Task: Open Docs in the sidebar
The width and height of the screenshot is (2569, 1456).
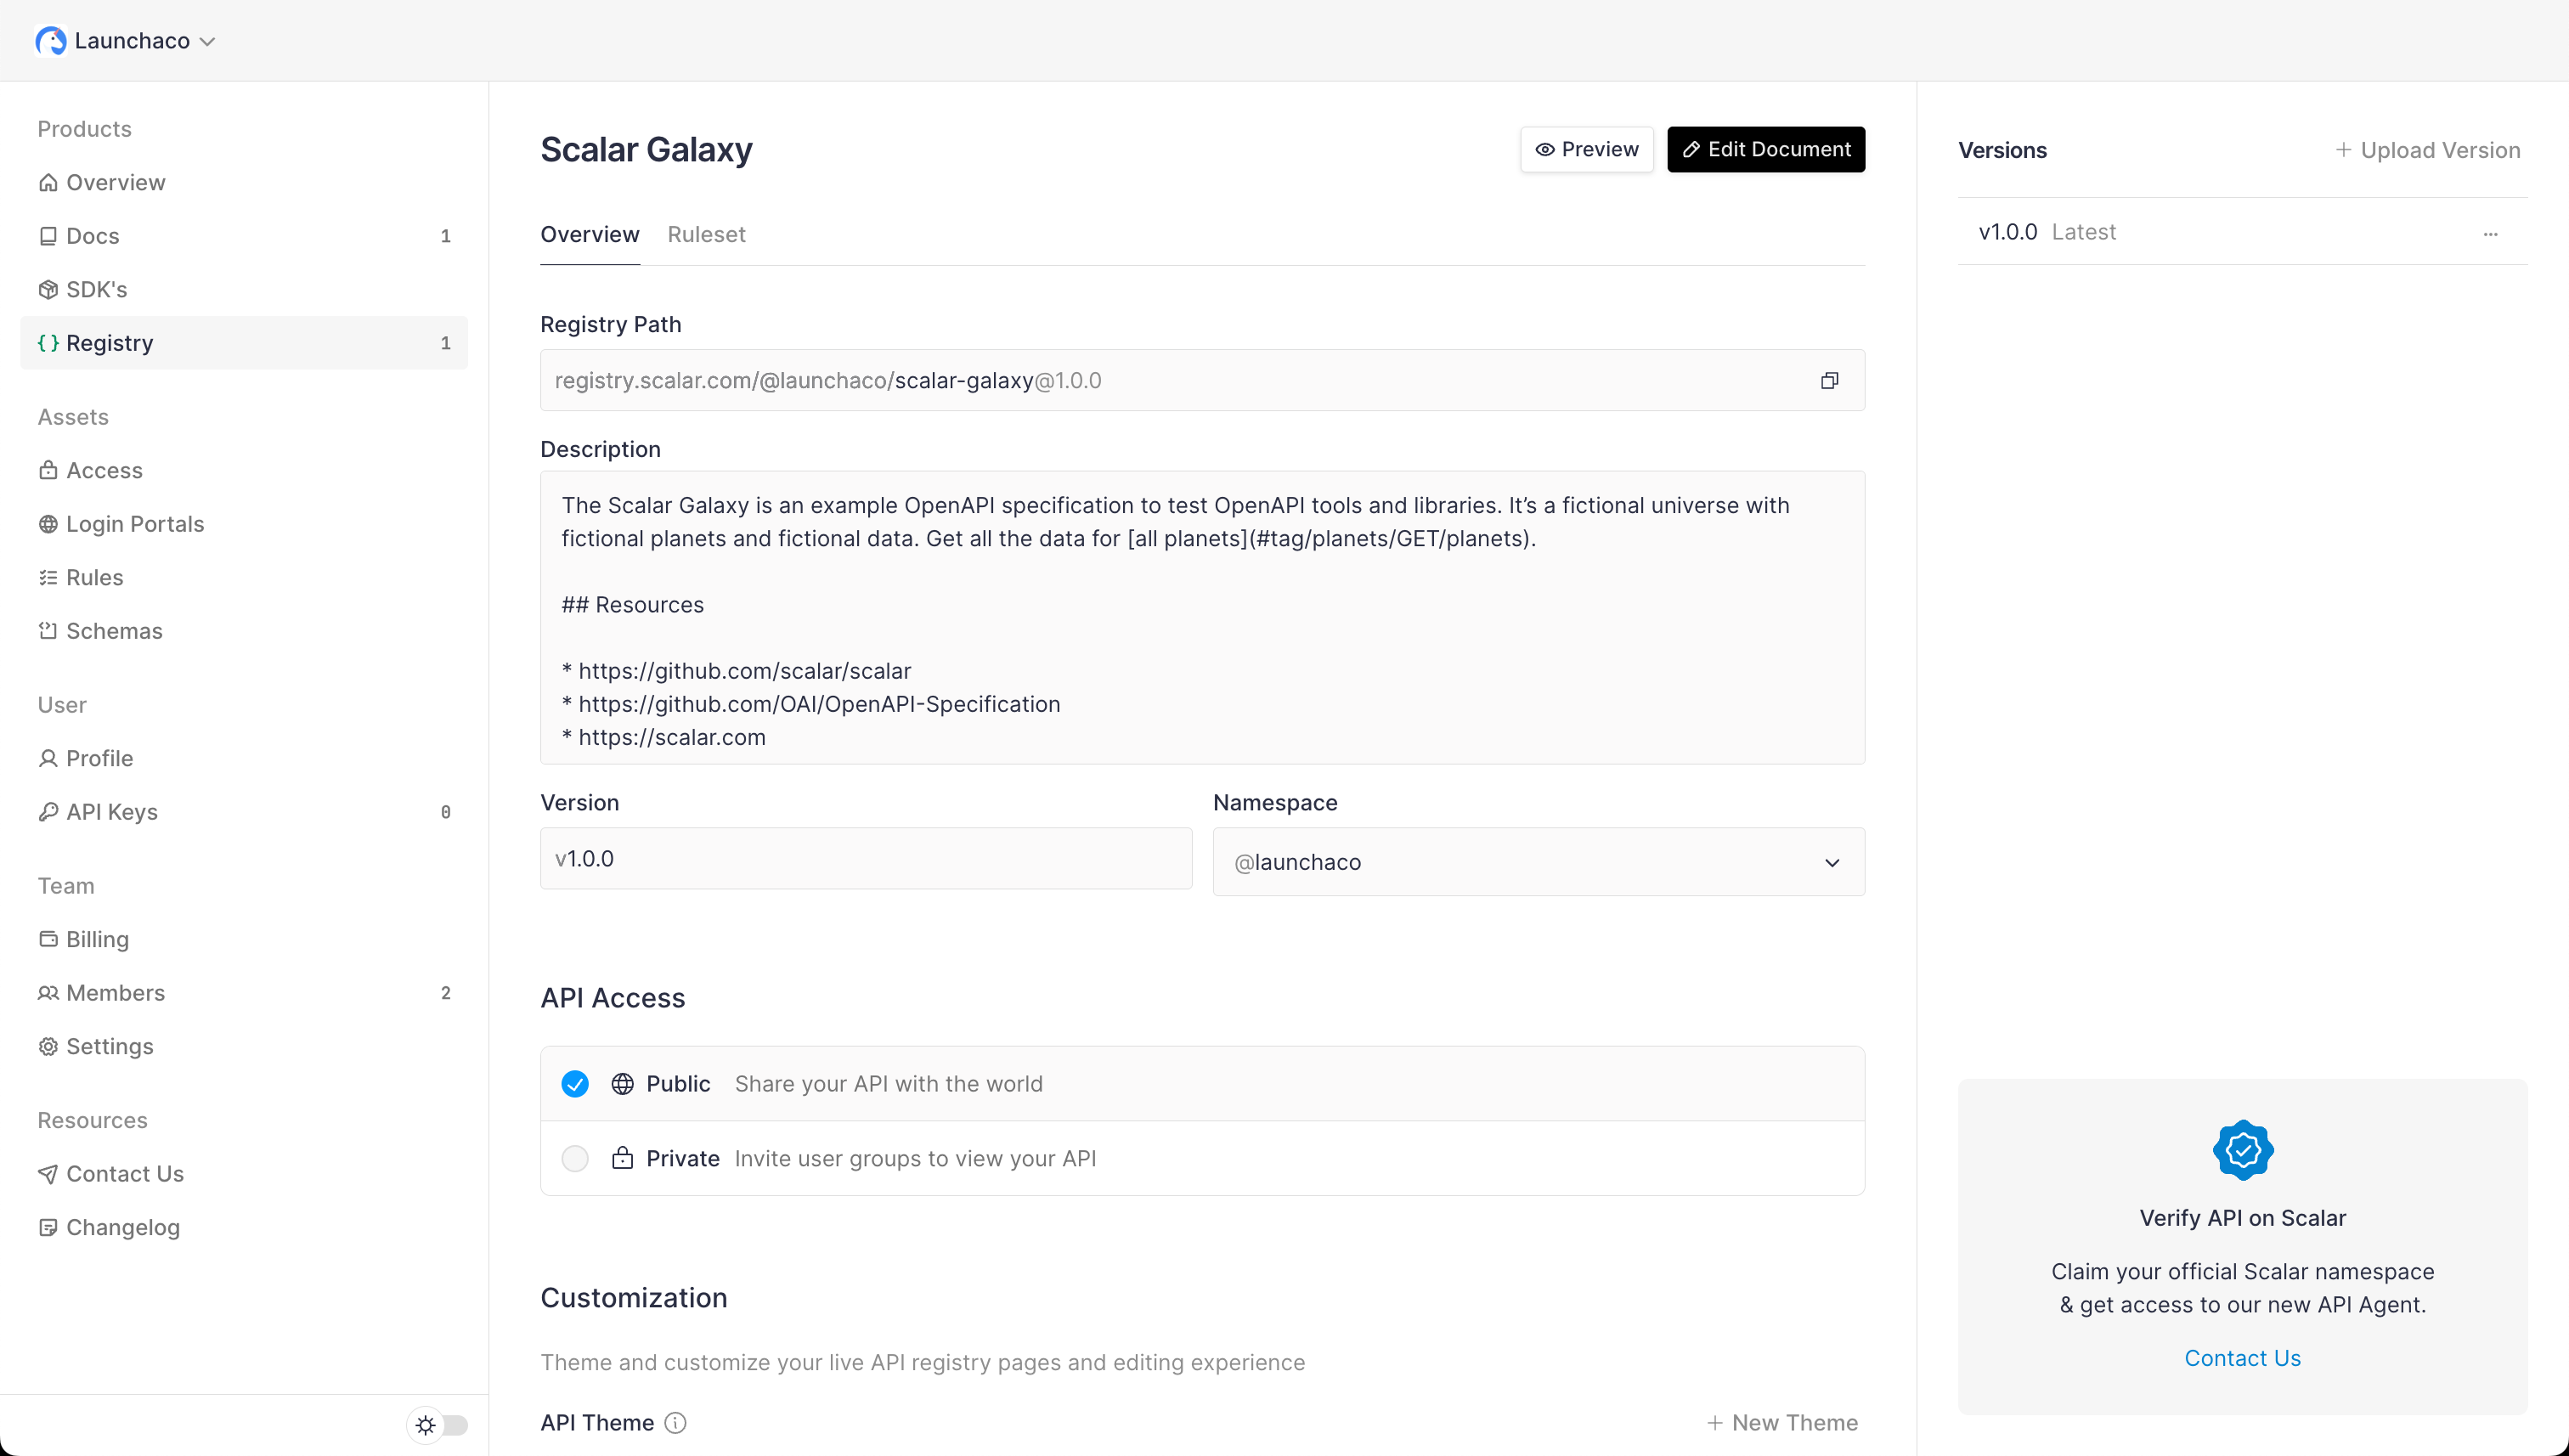Action: 244,236
